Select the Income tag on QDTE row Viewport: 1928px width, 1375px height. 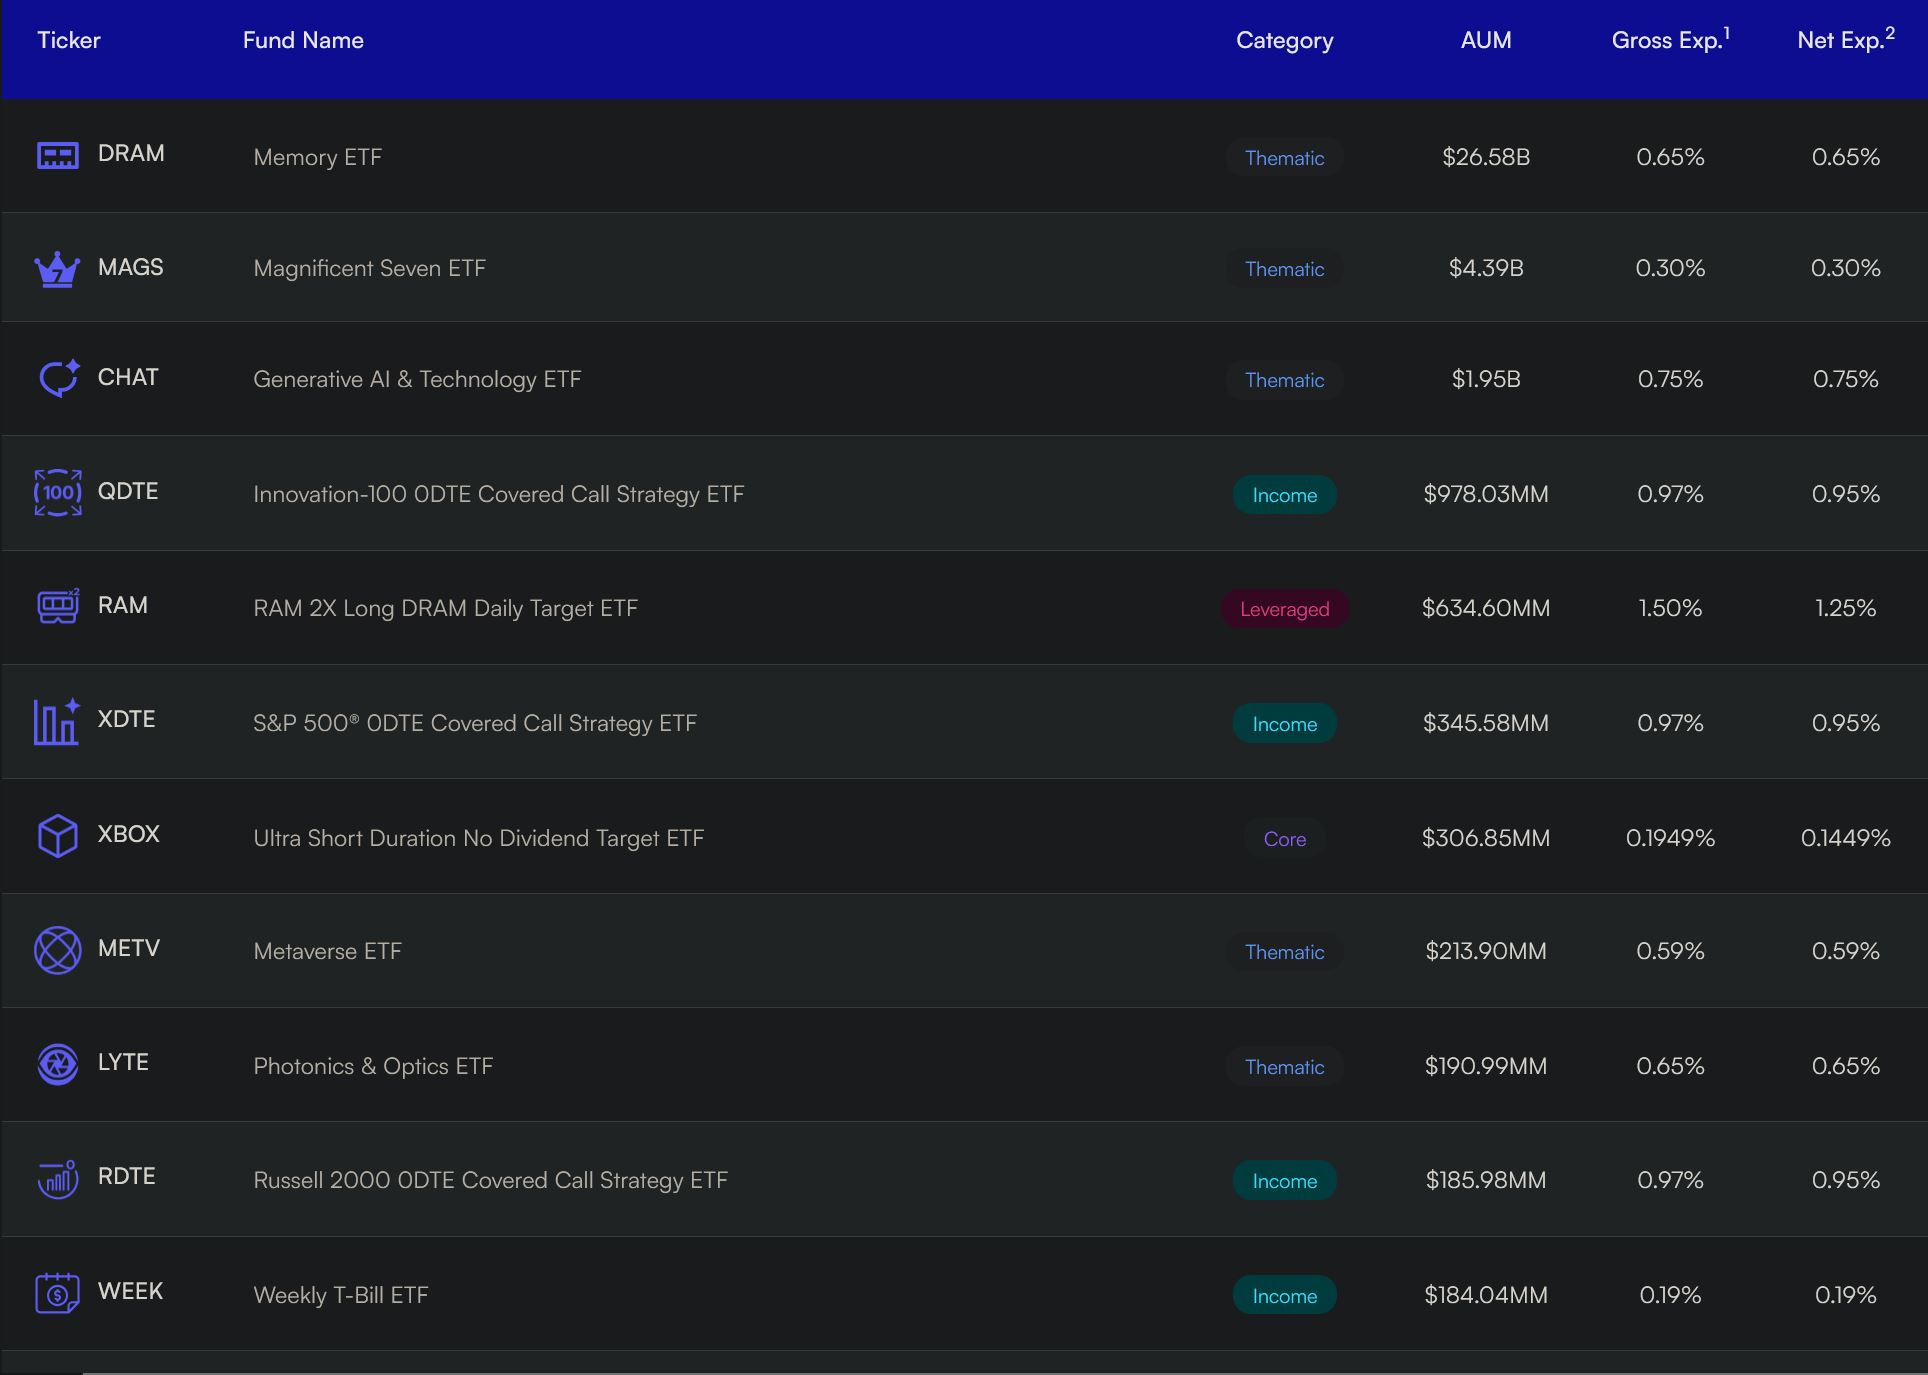click(x=1284, y=495)
